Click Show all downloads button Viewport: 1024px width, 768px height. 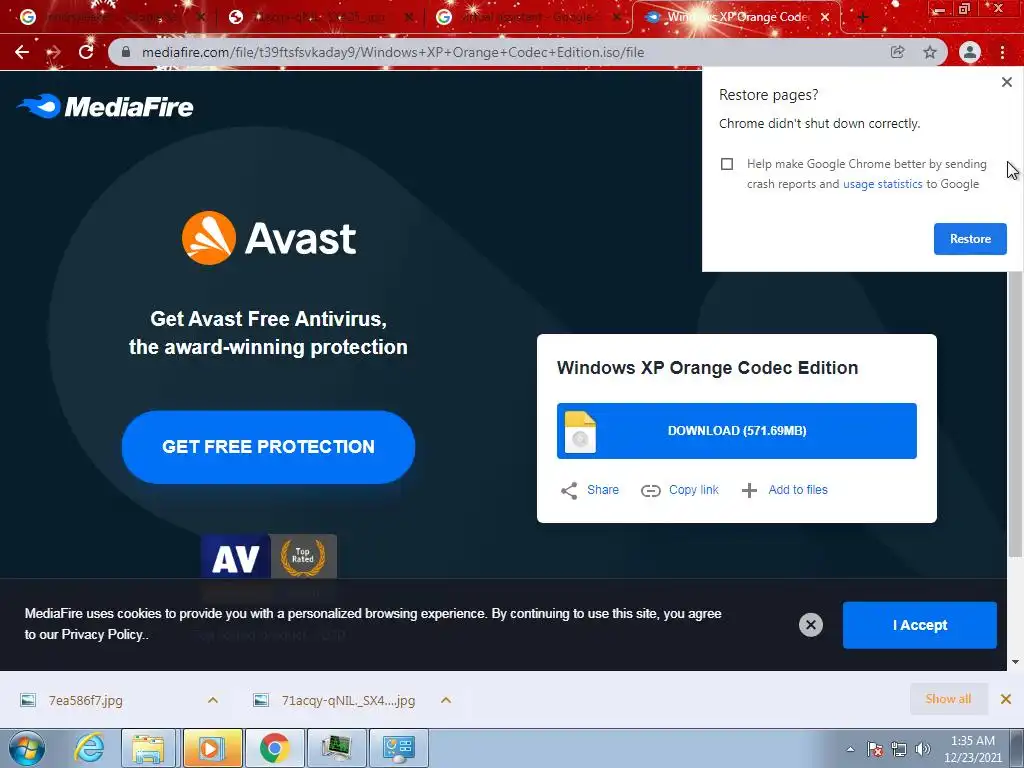point(948,699)
